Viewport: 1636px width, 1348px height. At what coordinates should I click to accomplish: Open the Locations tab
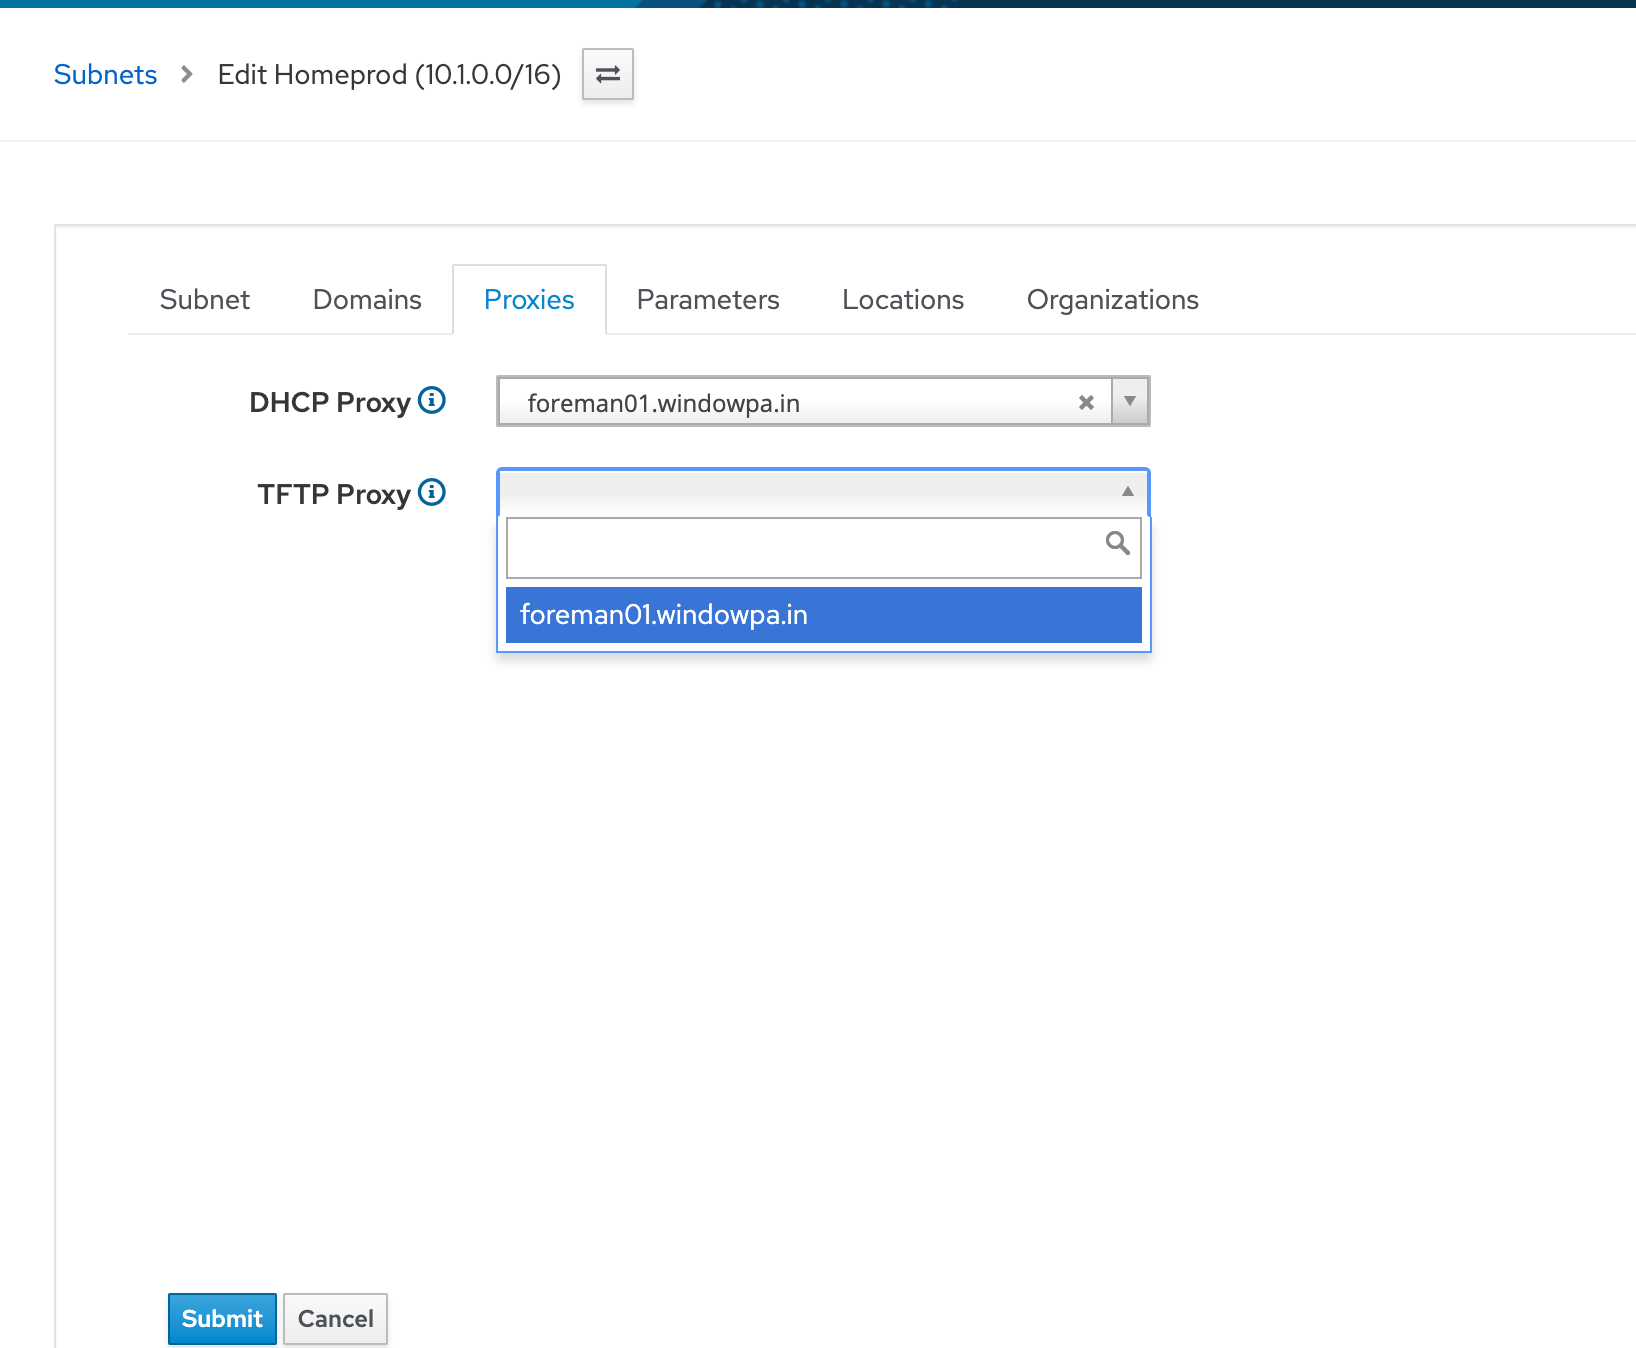click(903, 300)
